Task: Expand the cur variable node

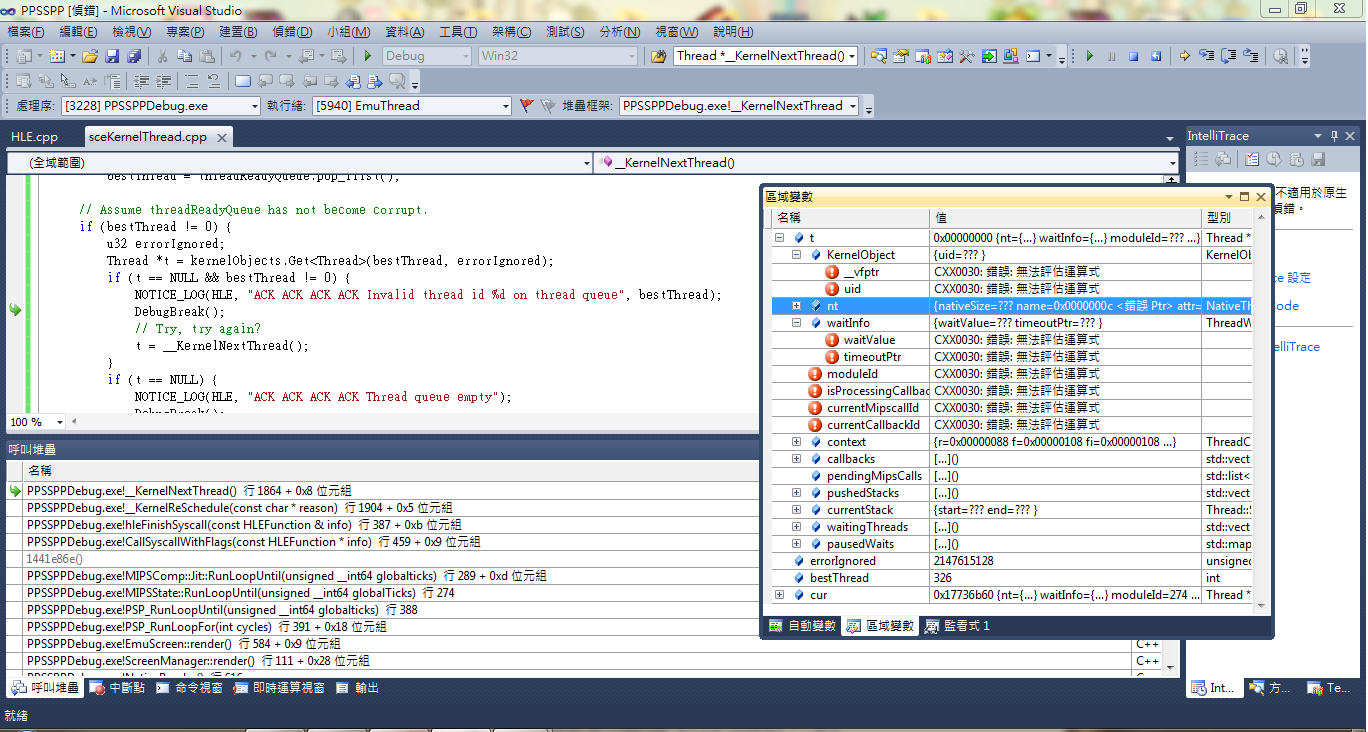Action: coord(780,595)
